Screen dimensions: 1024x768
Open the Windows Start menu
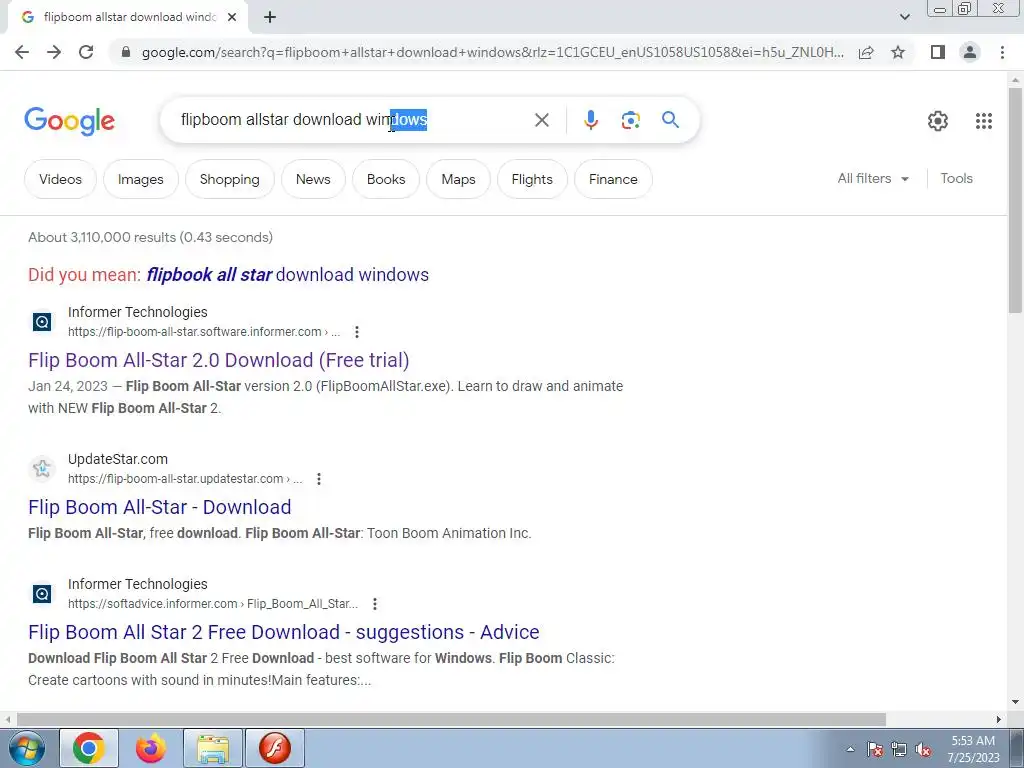(26, 748)
